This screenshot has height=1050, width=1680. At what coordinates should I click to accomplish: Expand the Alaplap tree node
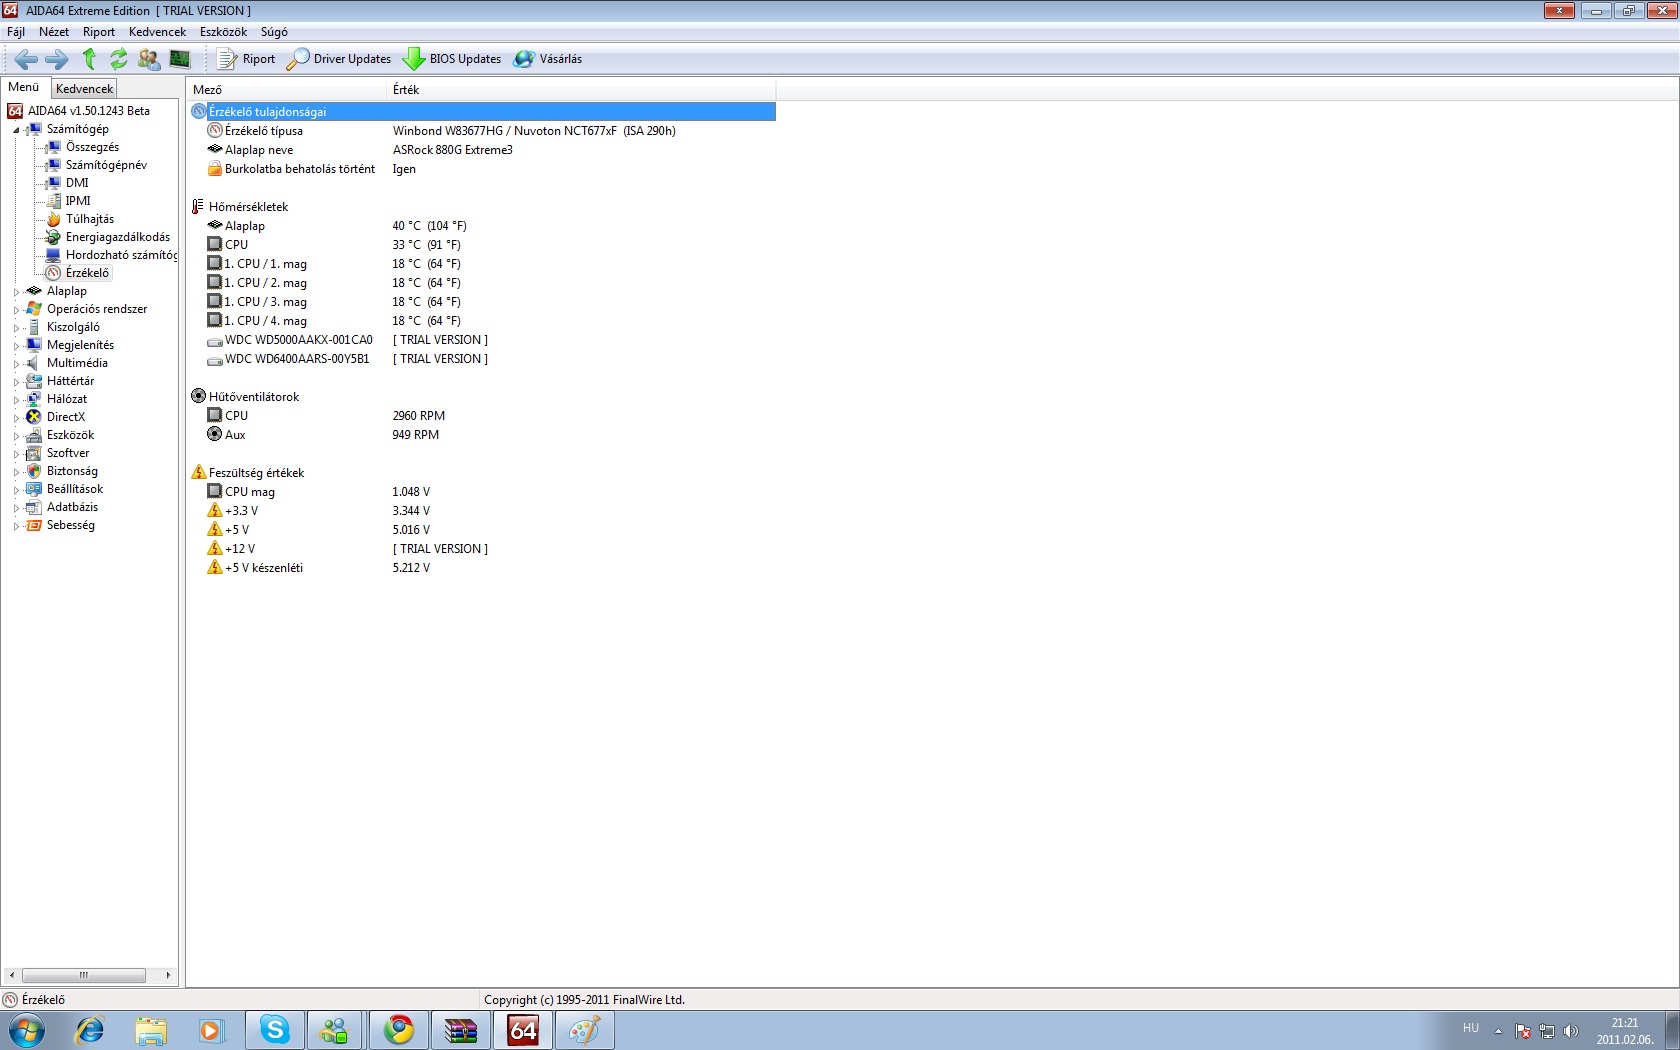pos(16,292)
